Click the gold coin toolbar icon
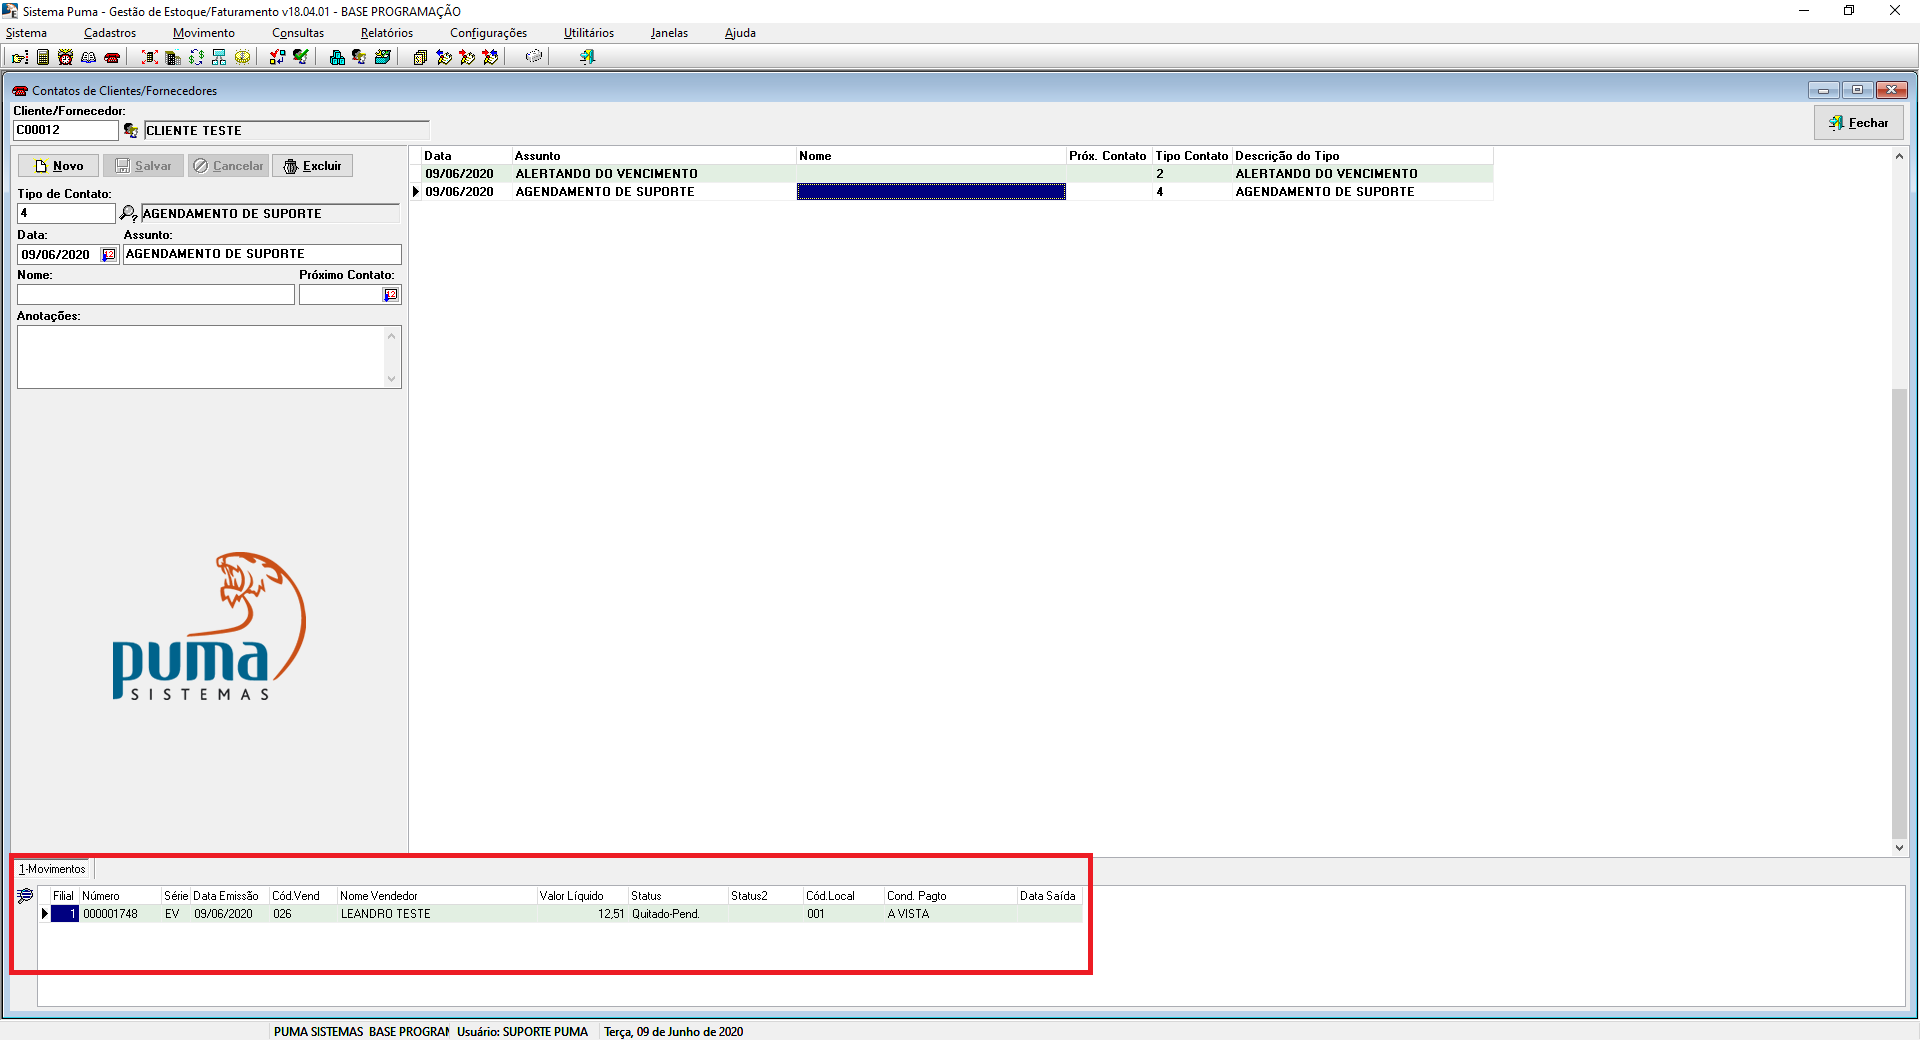Viewport: 1920px width, 1044px height. 242,57
